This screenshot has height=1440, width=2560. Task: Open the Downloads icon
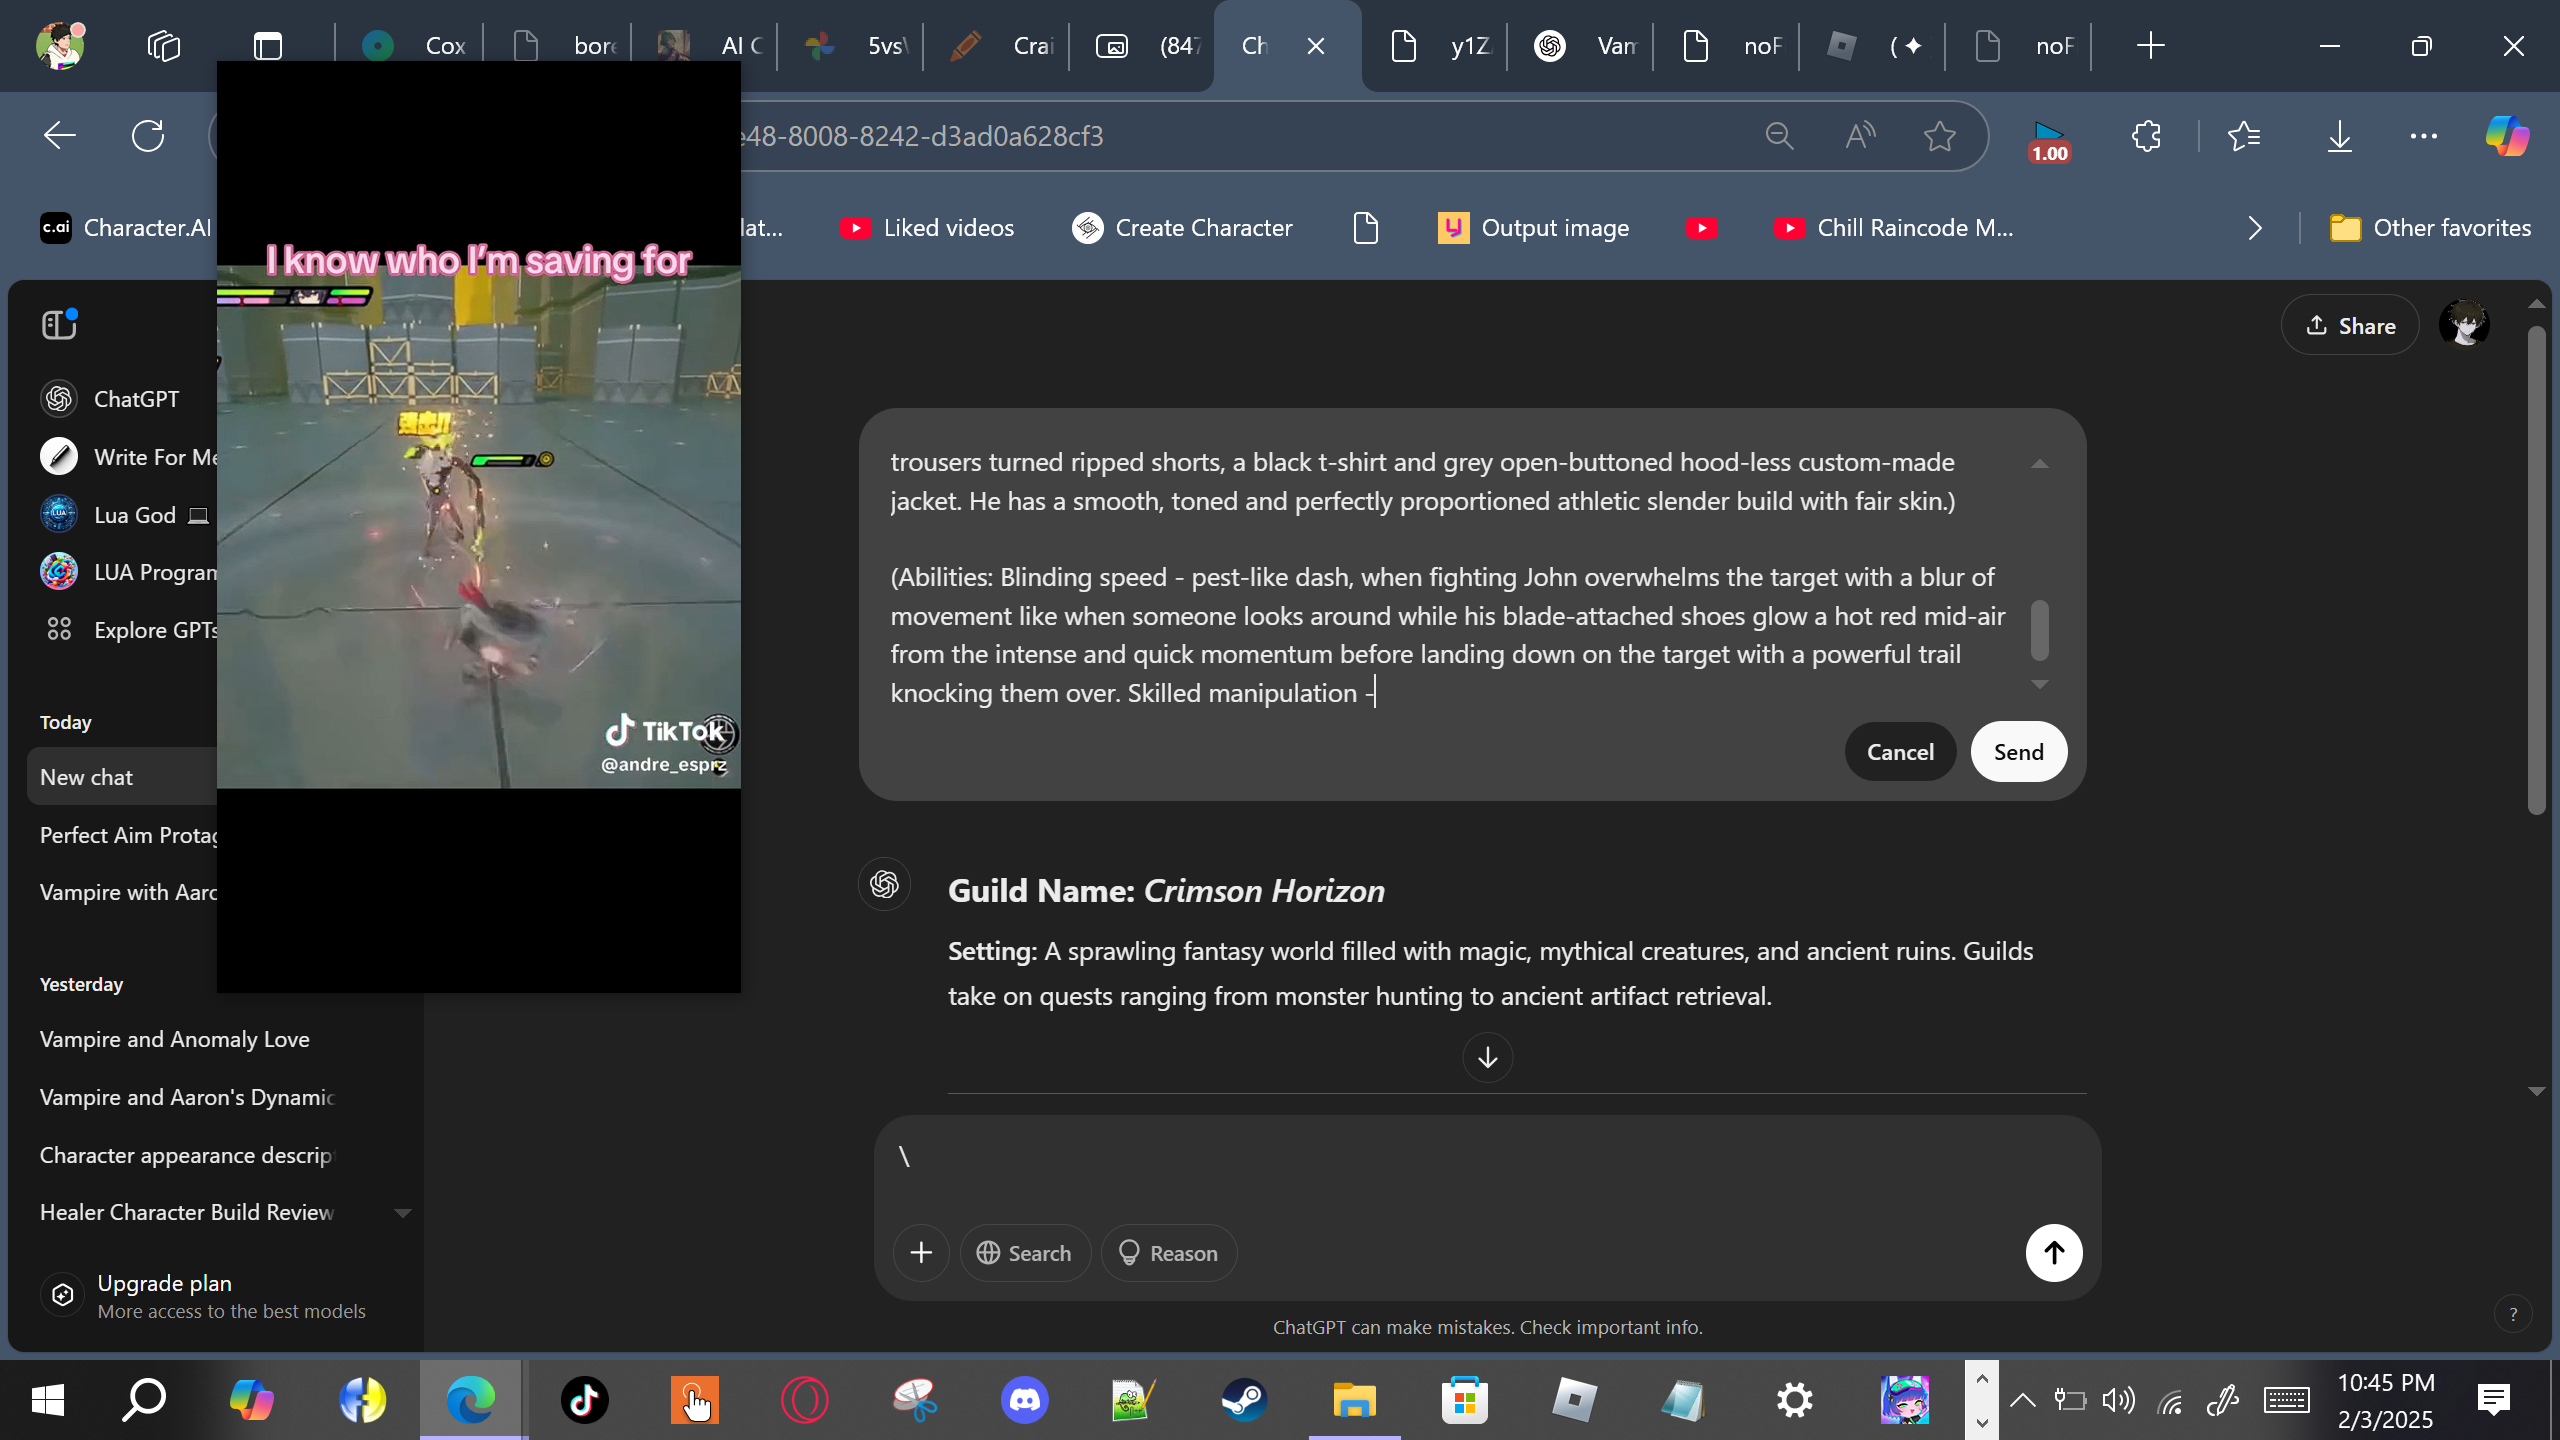2340,136
